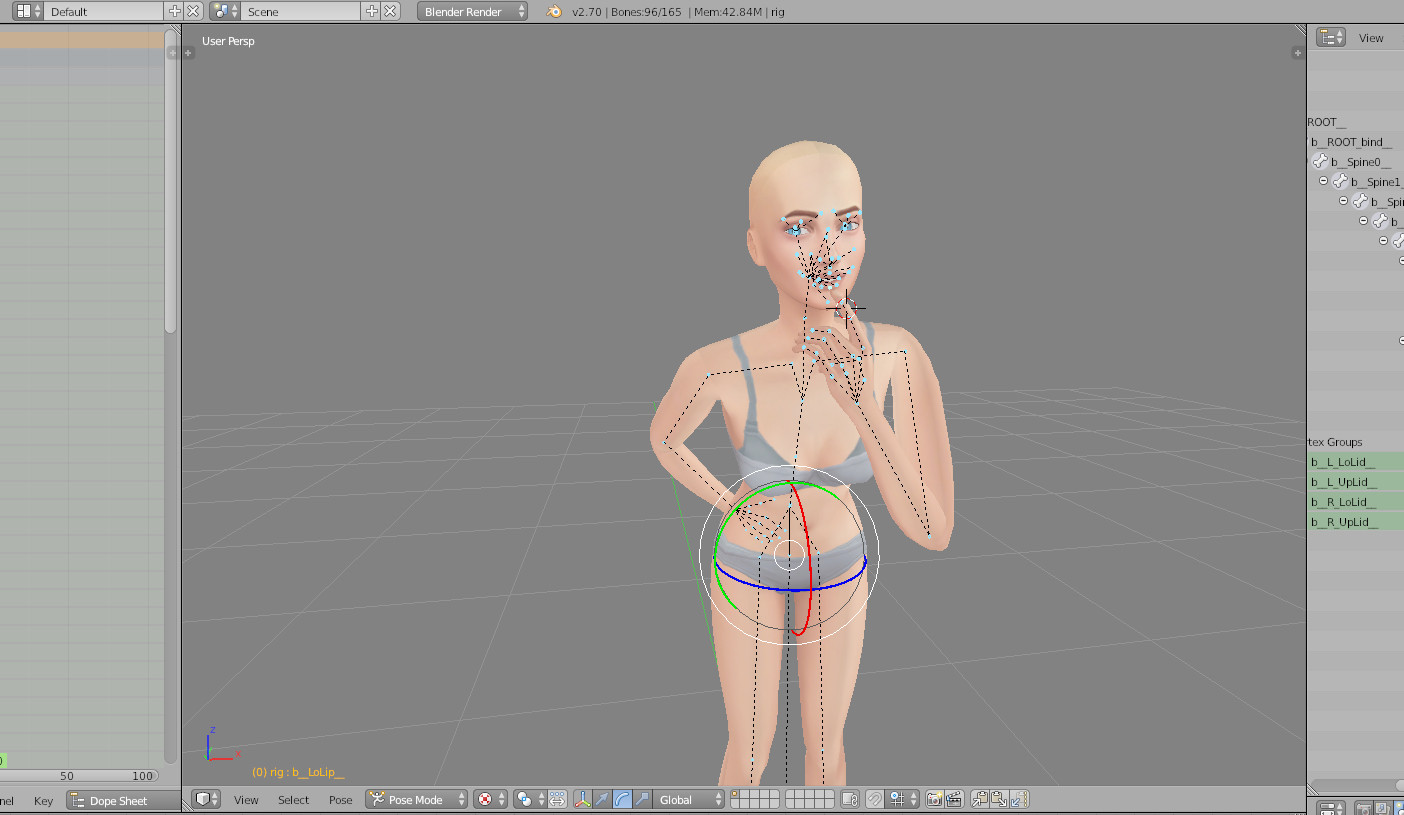Open the Pose Mode selector dropdown
The height and width of the screenshot is (815, 1404).
[x=416, y=799]
